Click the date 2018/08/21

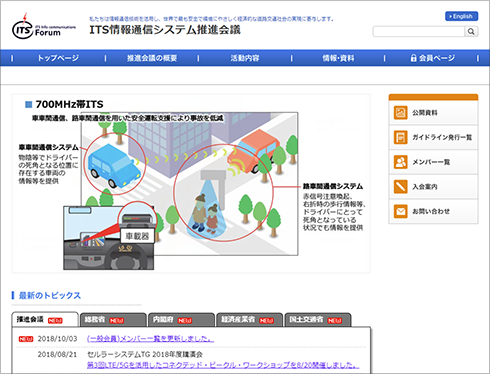pyautogui.click(x=57, y=354)
